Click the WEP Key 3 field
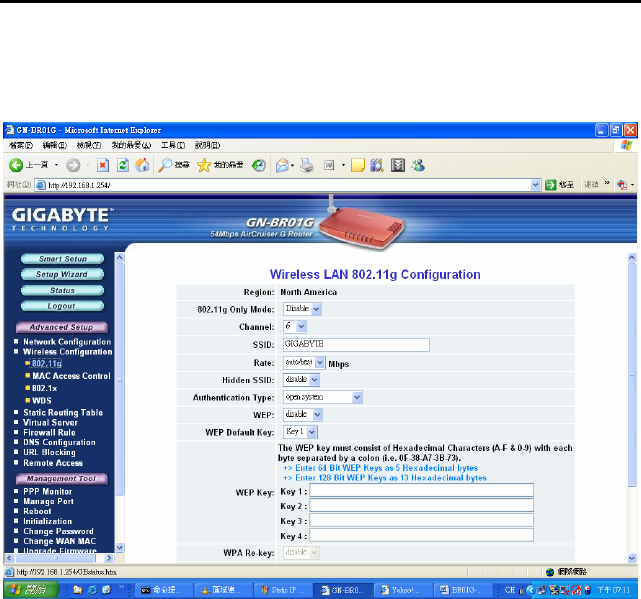This screenshot has width=641, height=599. coord(421,520)
